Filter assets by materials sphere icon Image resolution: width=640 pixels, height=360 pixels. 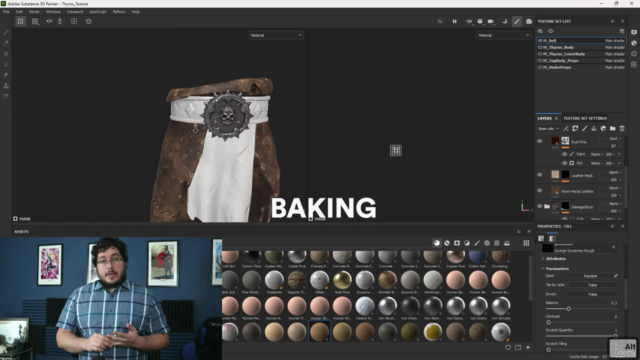click(x=437, y=243)
